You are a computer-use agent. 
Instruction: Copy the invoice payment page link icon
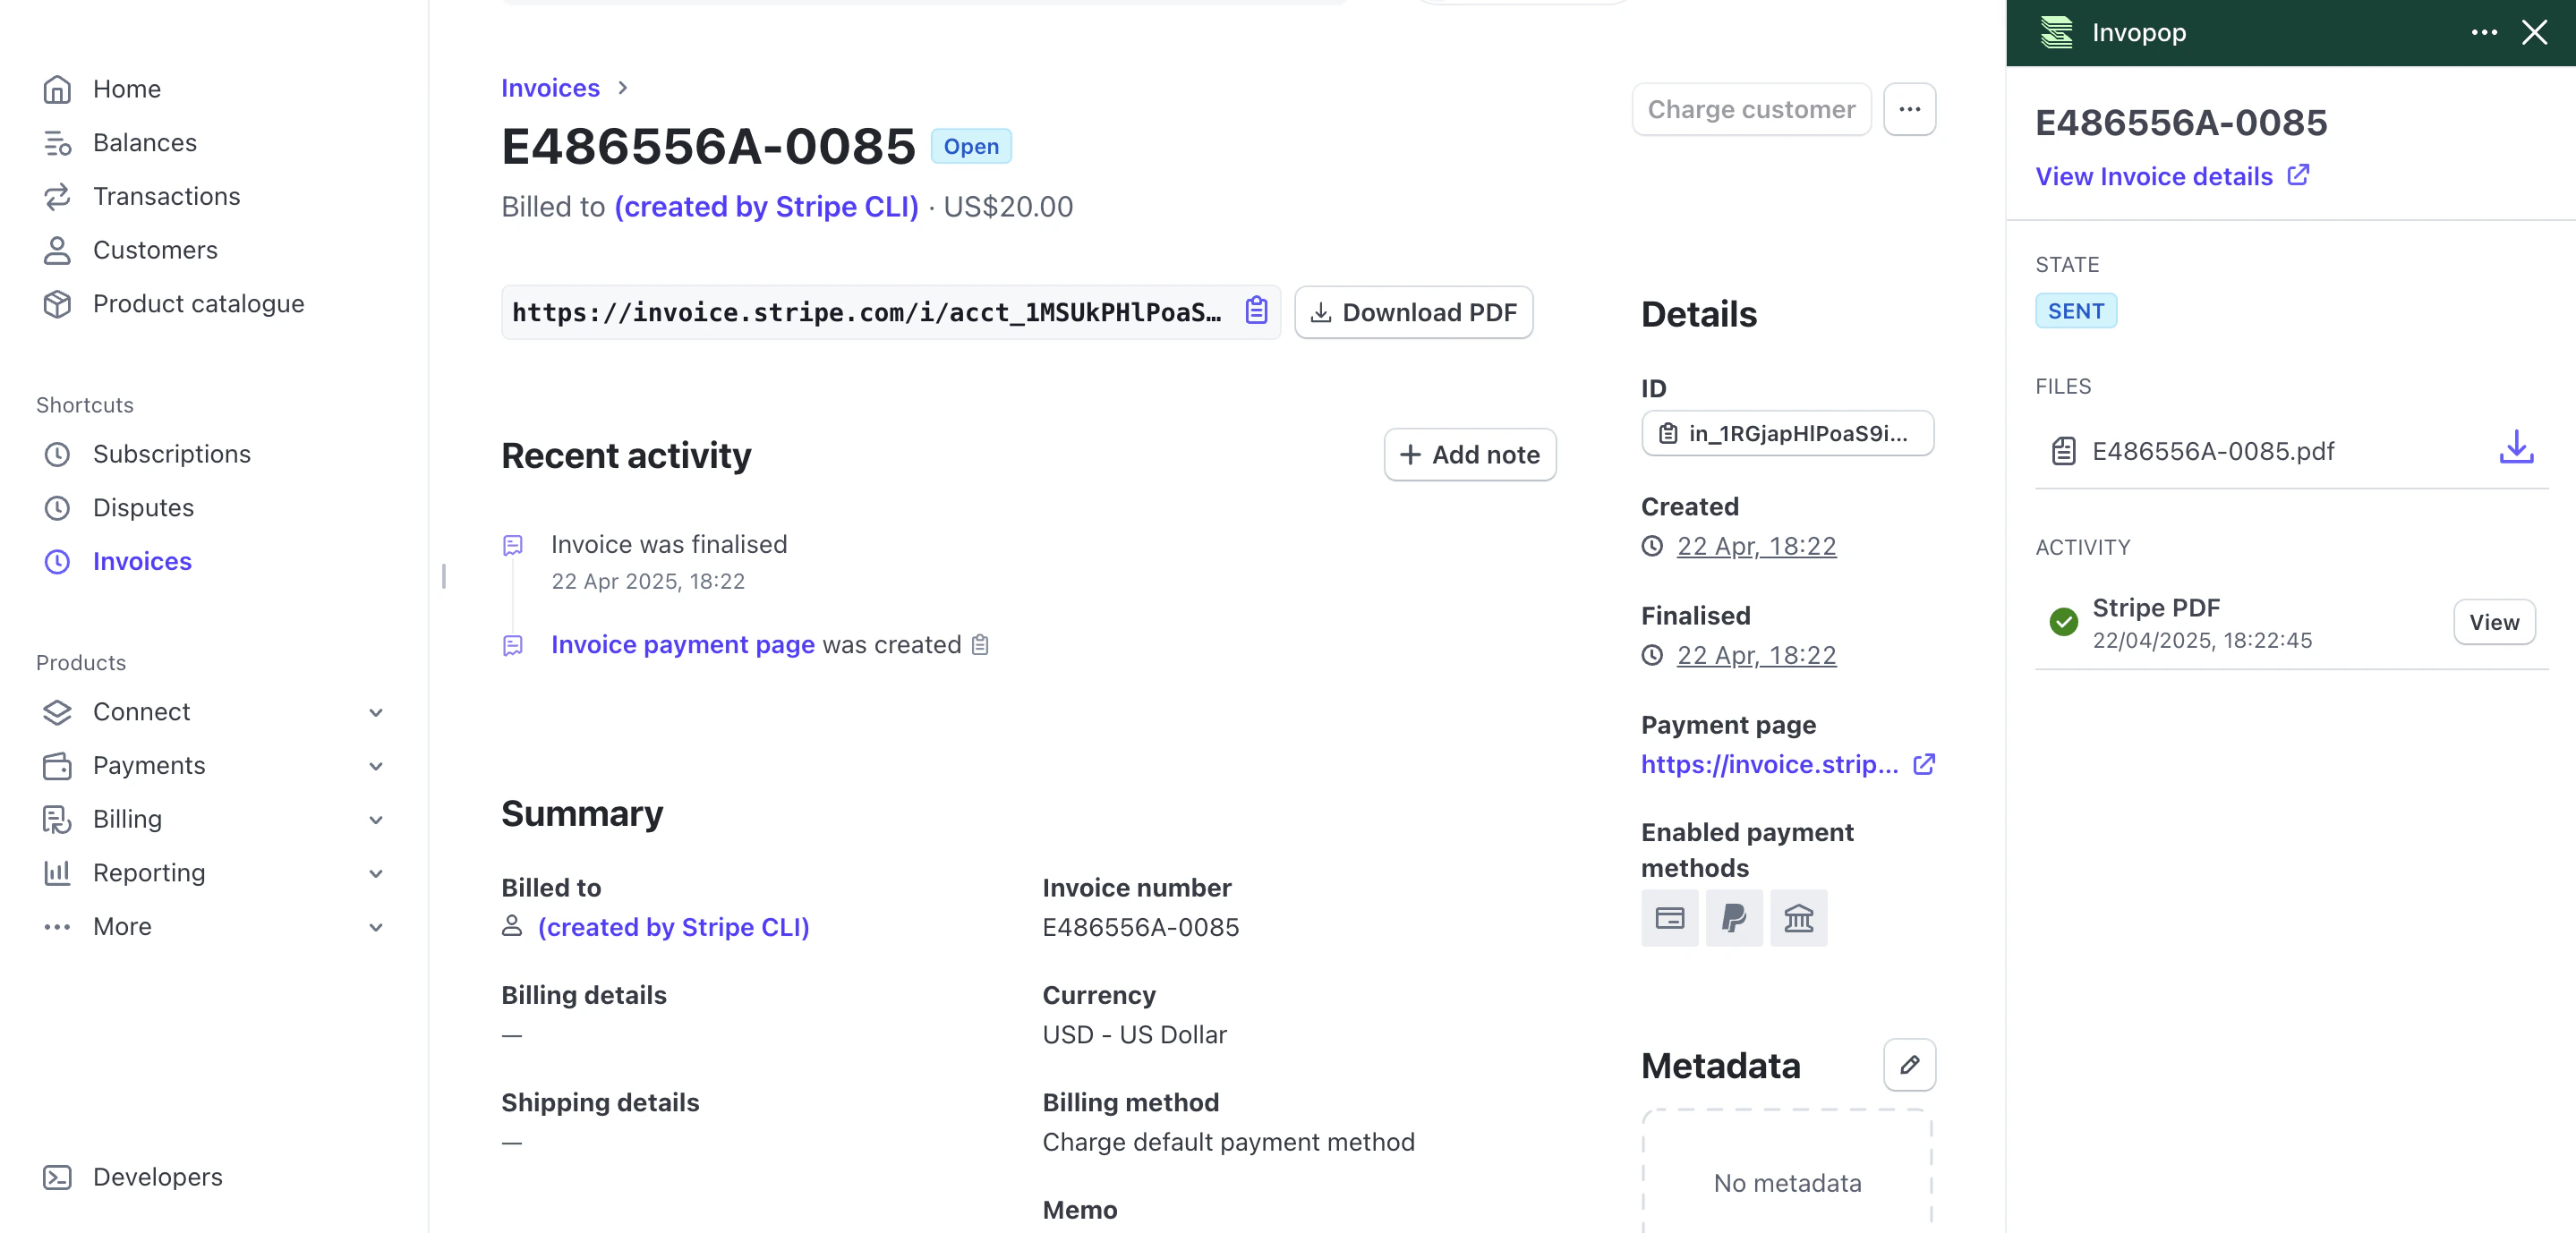[x=980, y=645]
